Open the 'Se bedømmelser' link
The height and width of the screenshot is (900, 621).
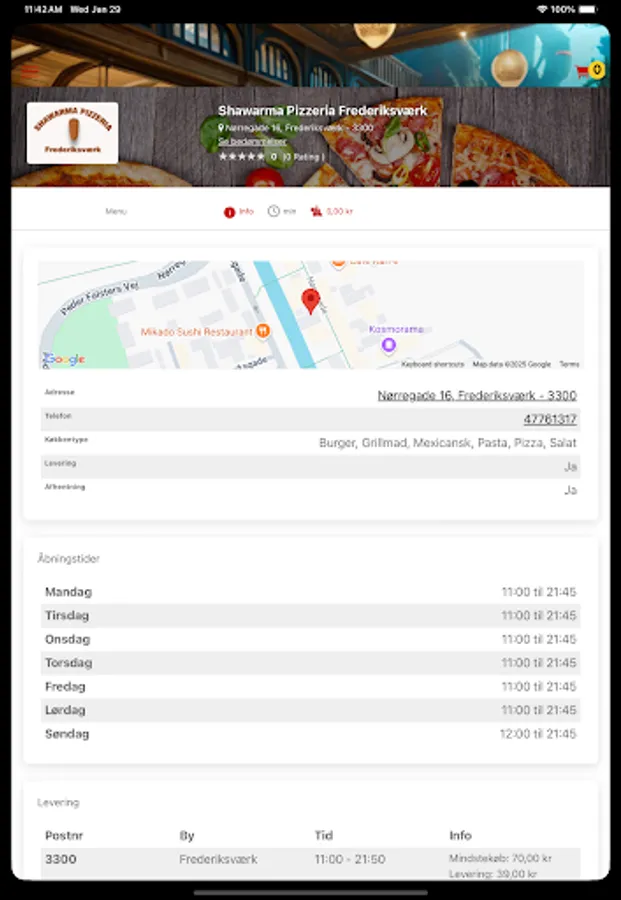coord(252,141)
